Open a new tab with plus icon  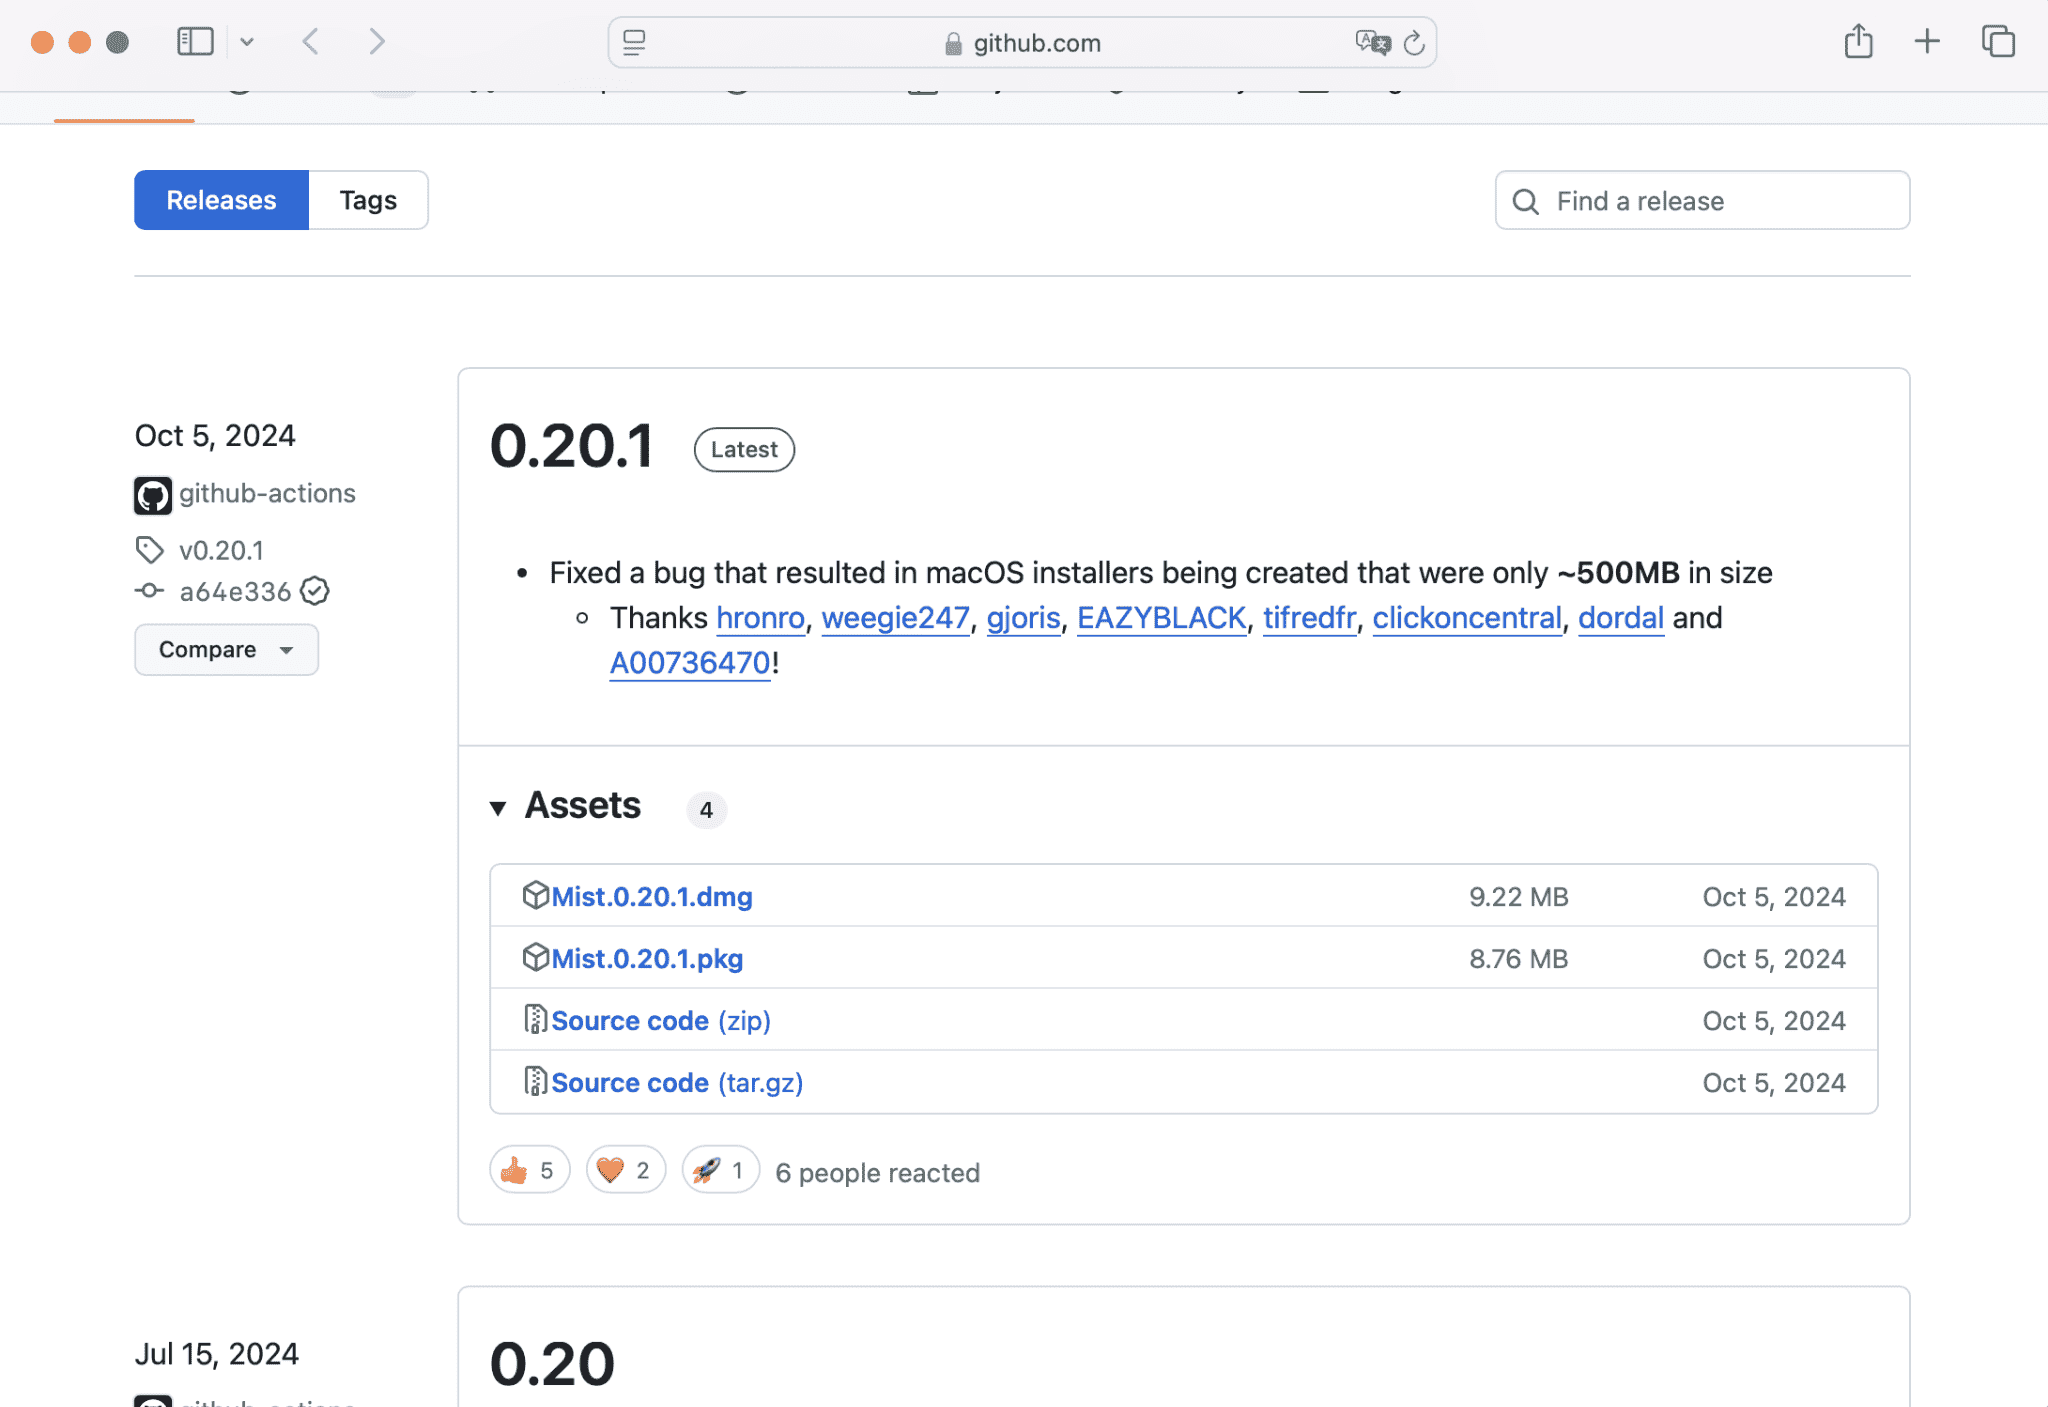pyautogui.click(x=1927, y=41)
